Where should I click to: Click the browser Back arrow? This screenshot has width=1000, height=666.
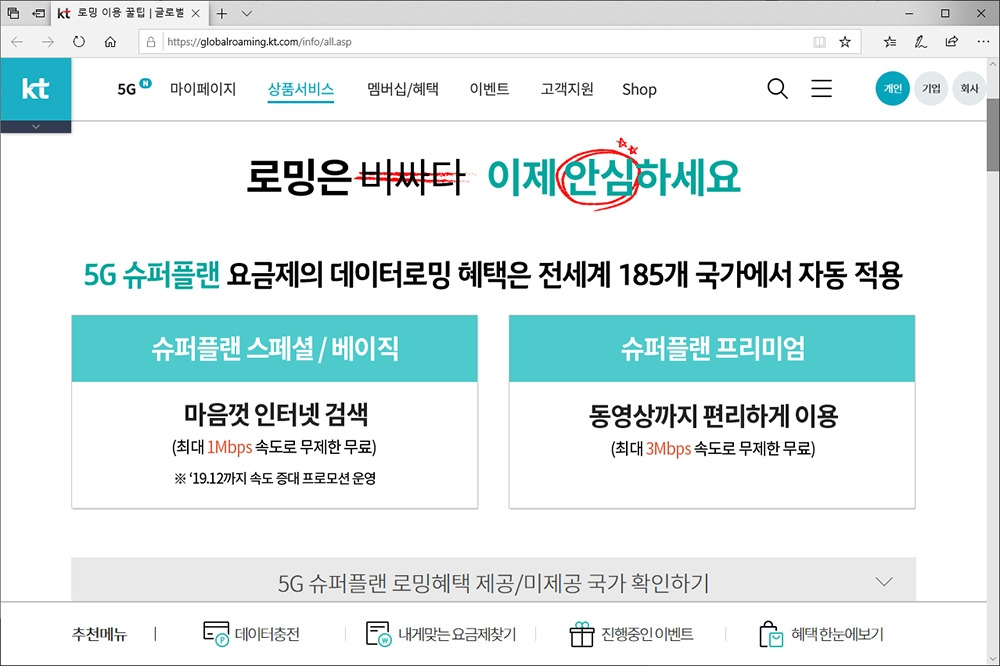point(17,42)
